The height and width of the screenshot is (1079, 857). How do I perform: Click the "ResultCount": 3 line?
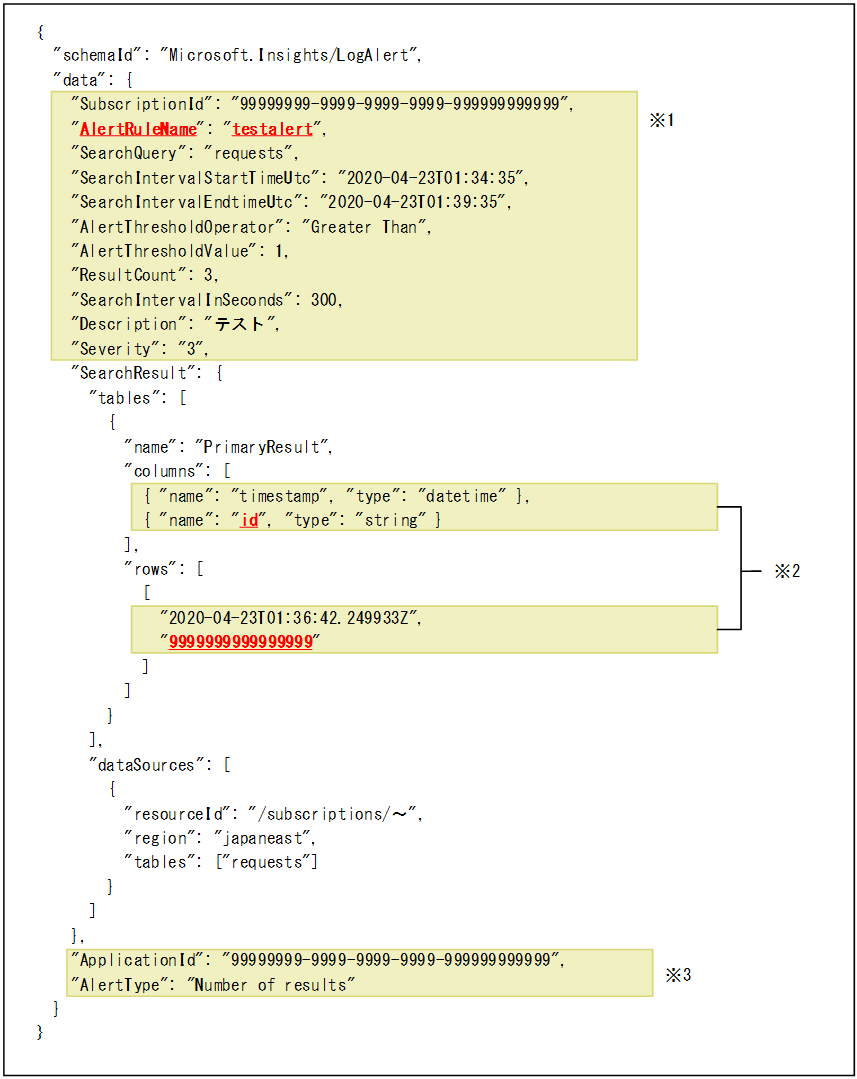pyautogui.click(x=145, y=275)
